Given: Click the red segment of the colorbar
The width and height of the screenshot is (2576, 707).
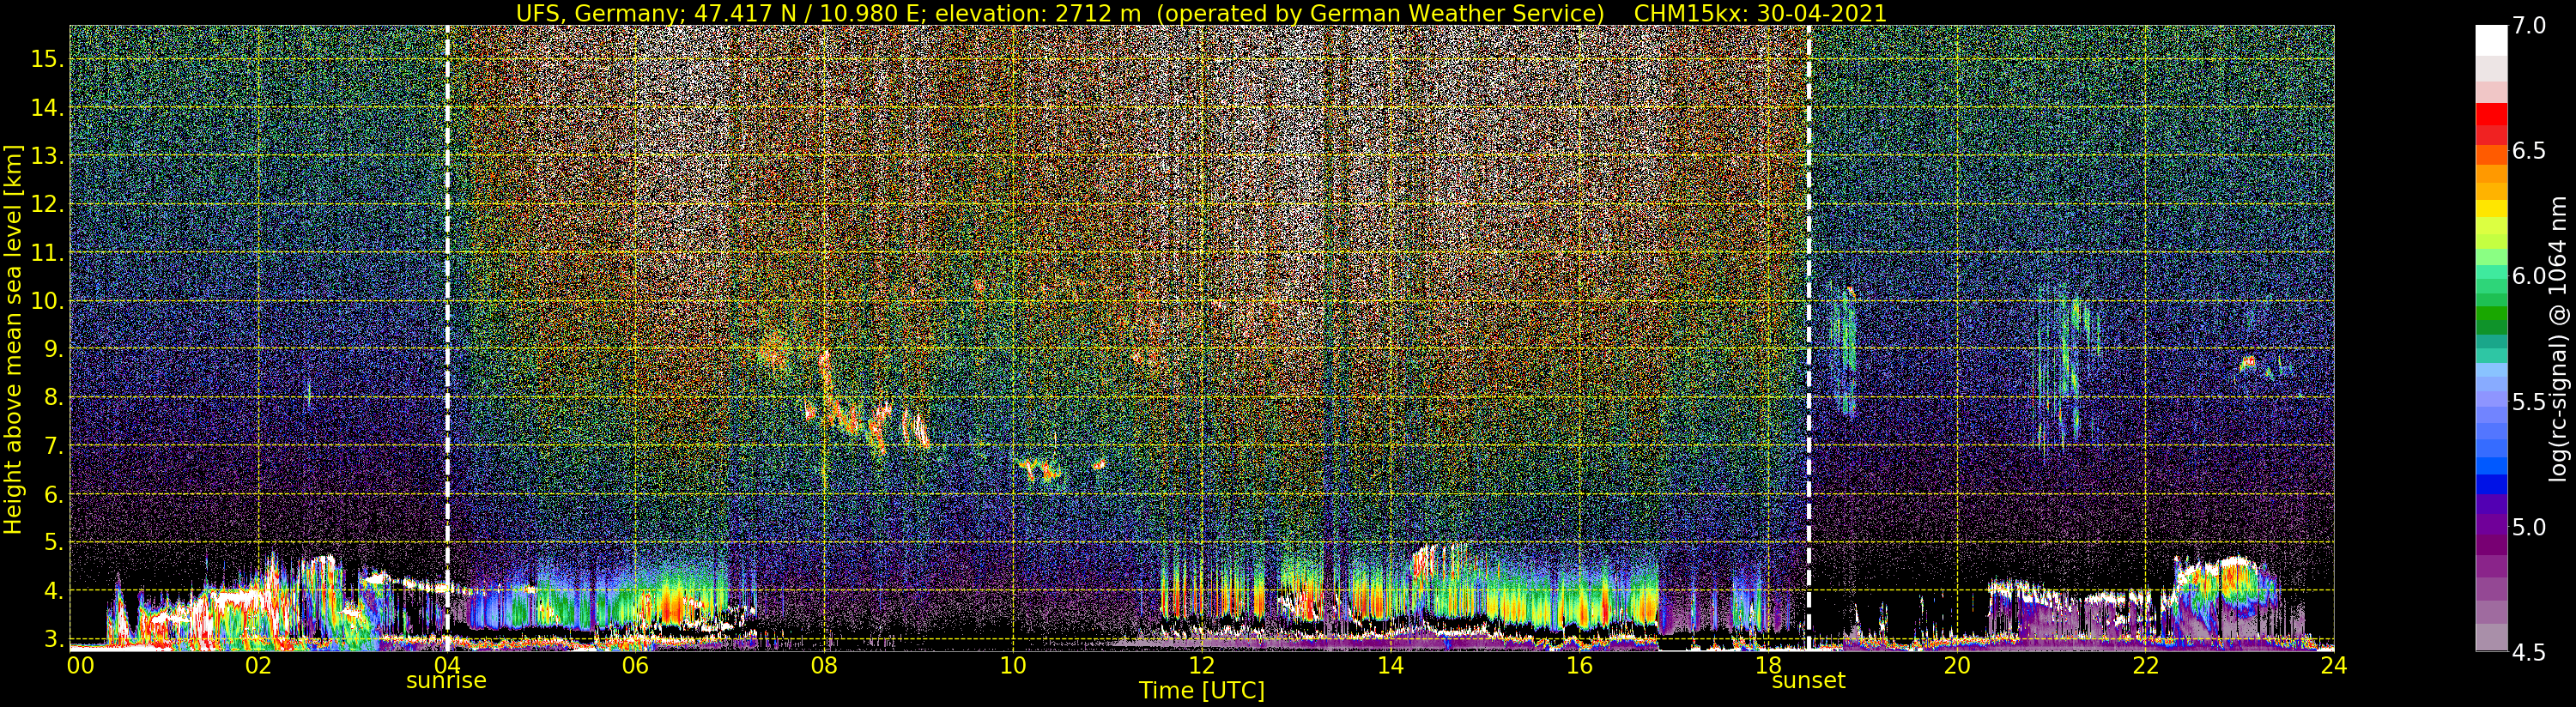Looking at the screenshot, I should point(2491,115).
